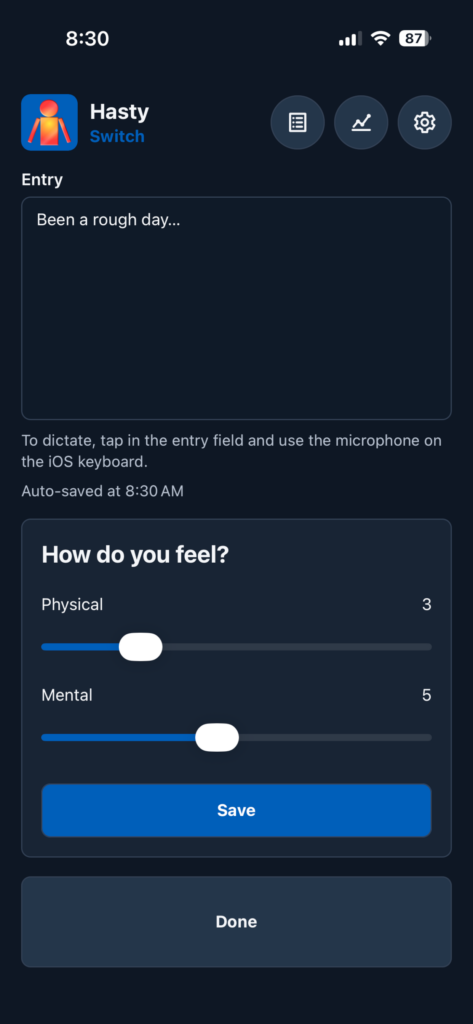This screenshot has width=473, height=1024.
Task: Tap the cellular signal bars icon
Action: click(350, 39)
